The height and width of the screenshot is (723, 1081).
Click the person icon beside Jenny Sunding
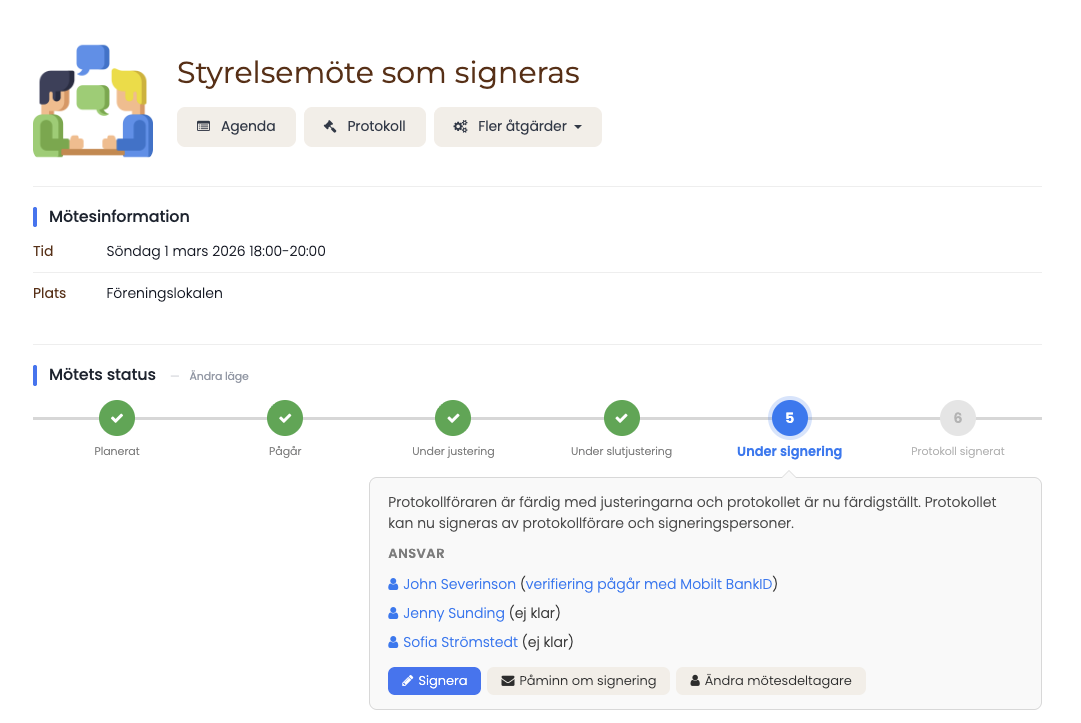tap(393, 613)
